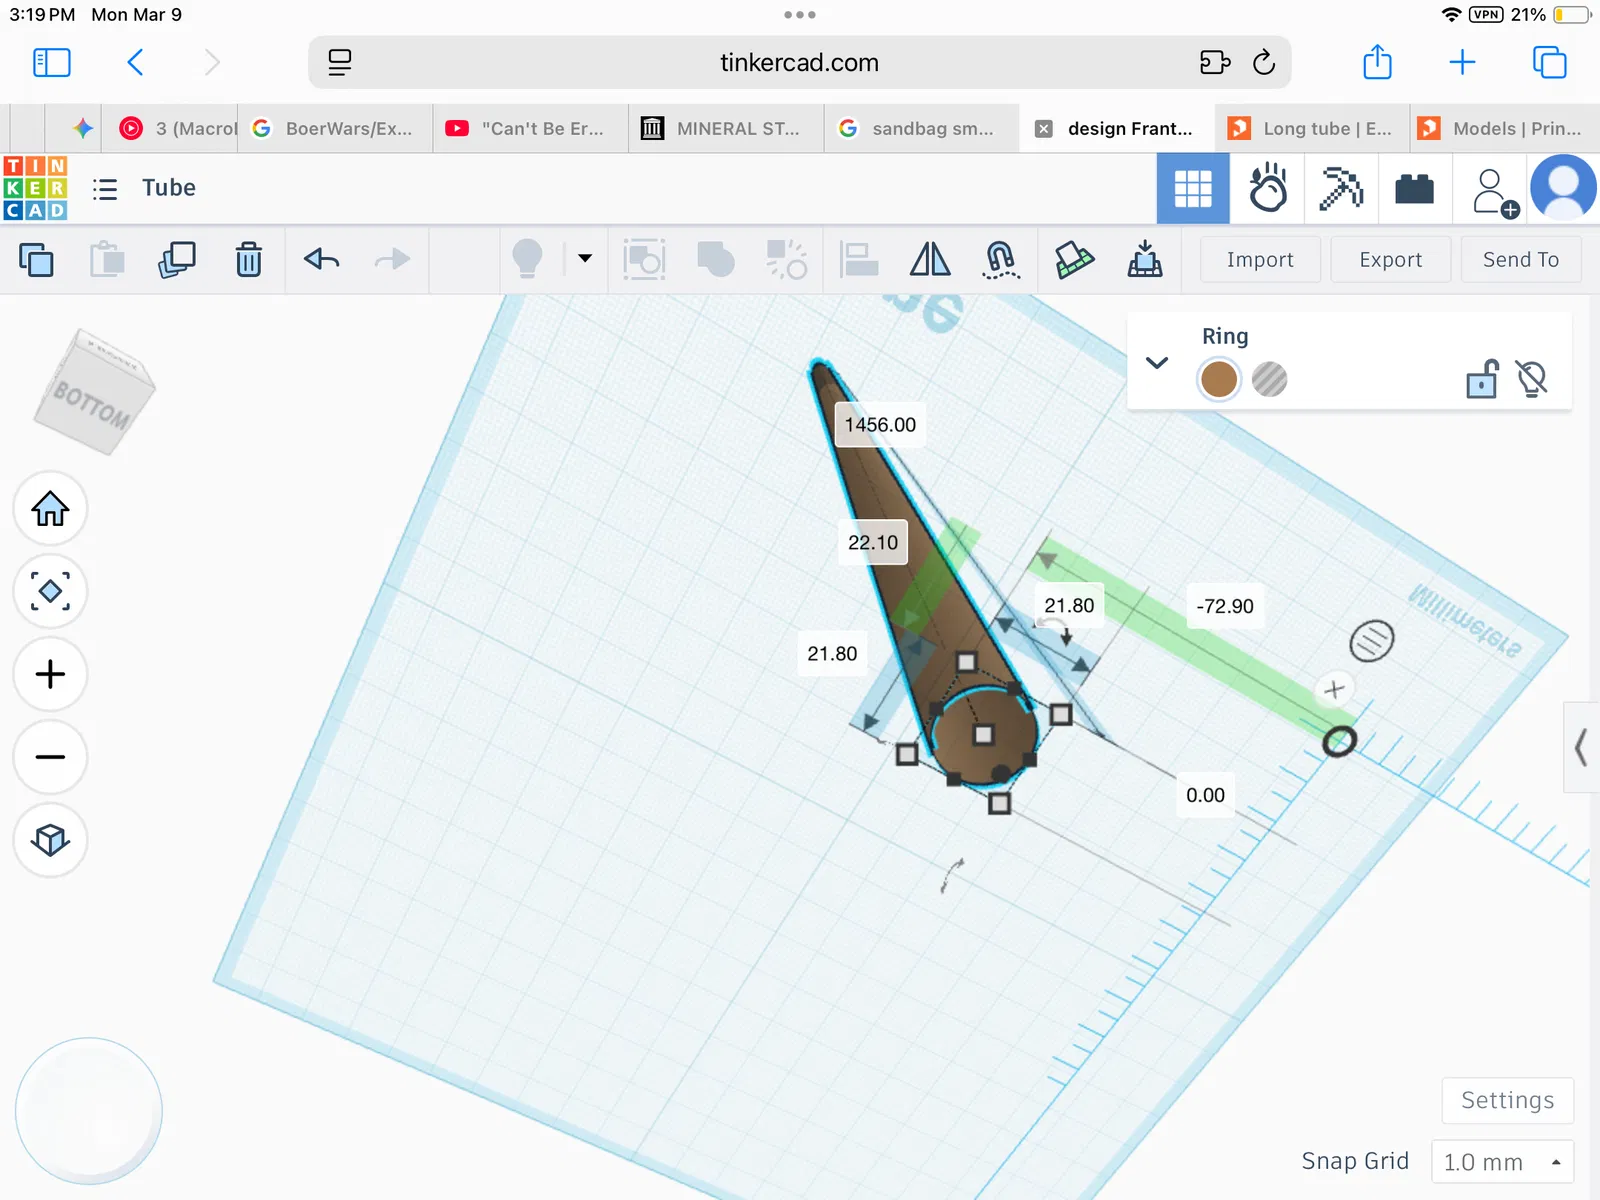Click the Align tool icon
This screenshot has height=1200, width=1600.
click(x=859, y=260)
